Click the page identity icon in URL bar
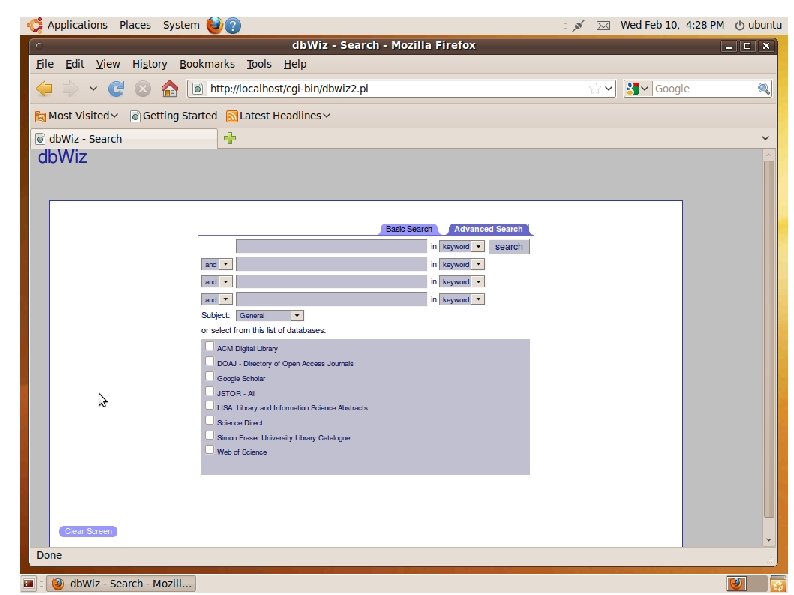 (197, 89)
